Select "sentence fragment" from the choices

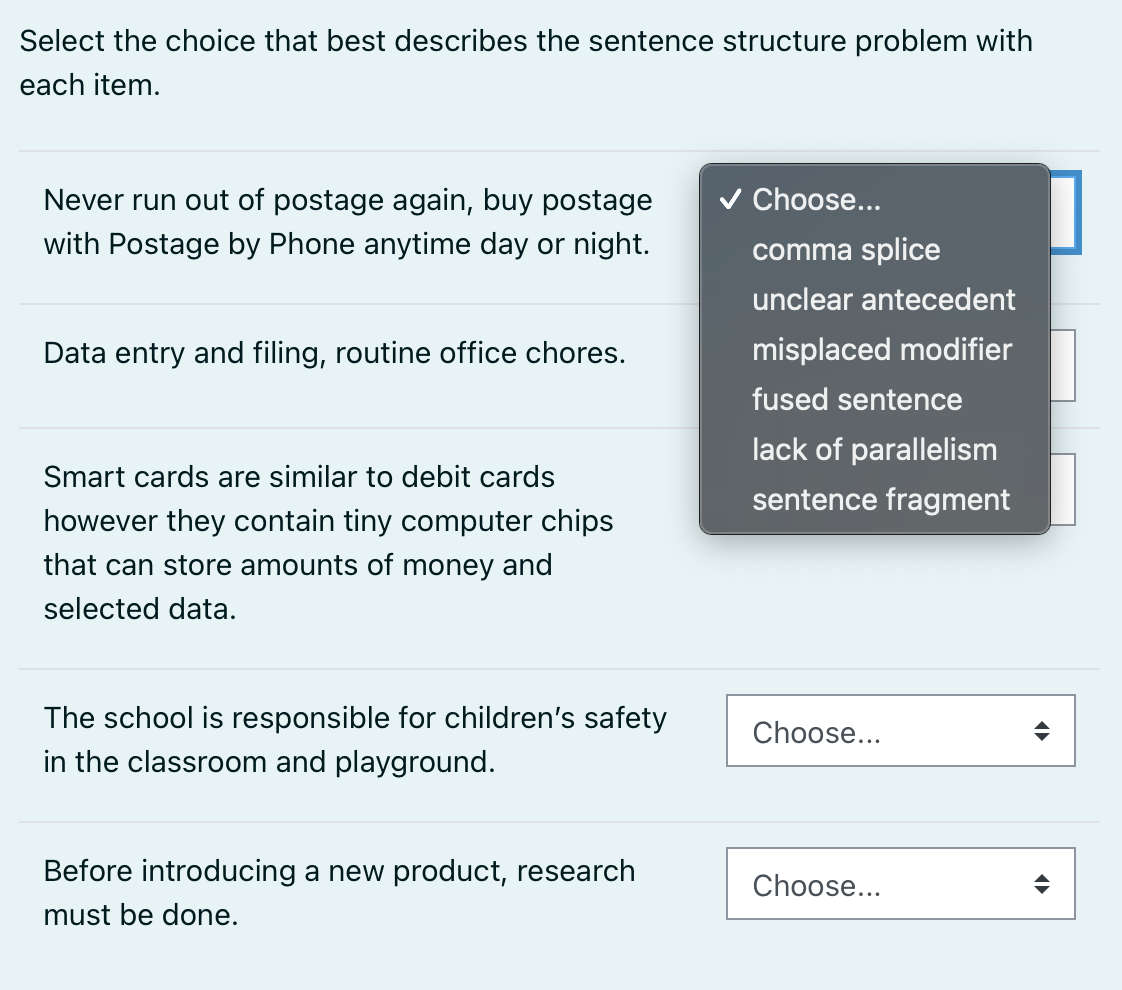click(x=881, y=500)
